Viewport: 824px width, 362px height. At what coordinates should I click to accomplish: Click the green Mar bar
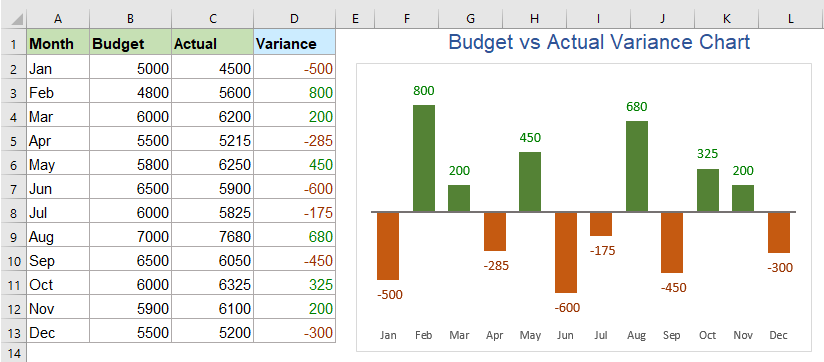[x=459, y=198]
